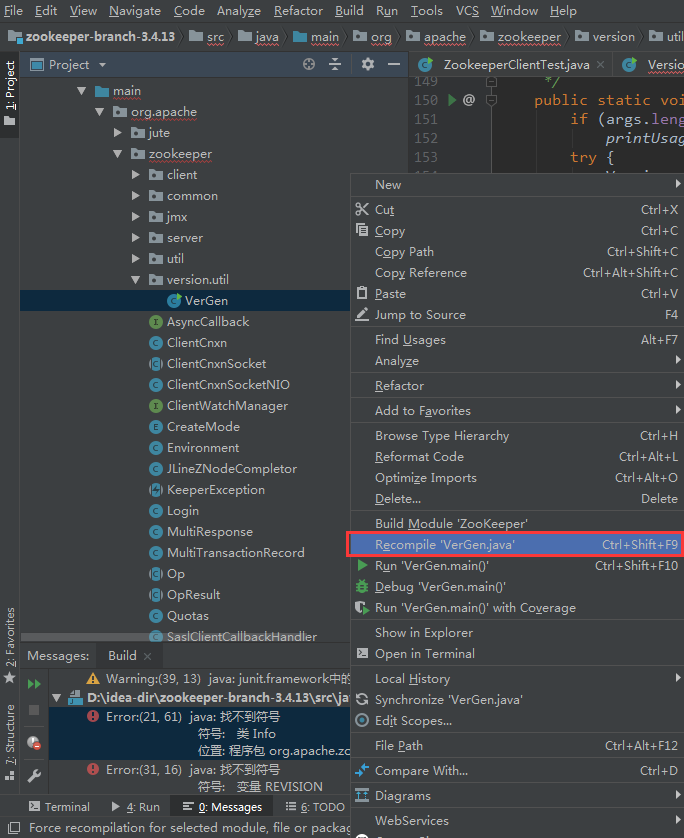Click the tool windows toggle icon in status bar
Viewport: 684px width, 838px height.
point(14,828)
